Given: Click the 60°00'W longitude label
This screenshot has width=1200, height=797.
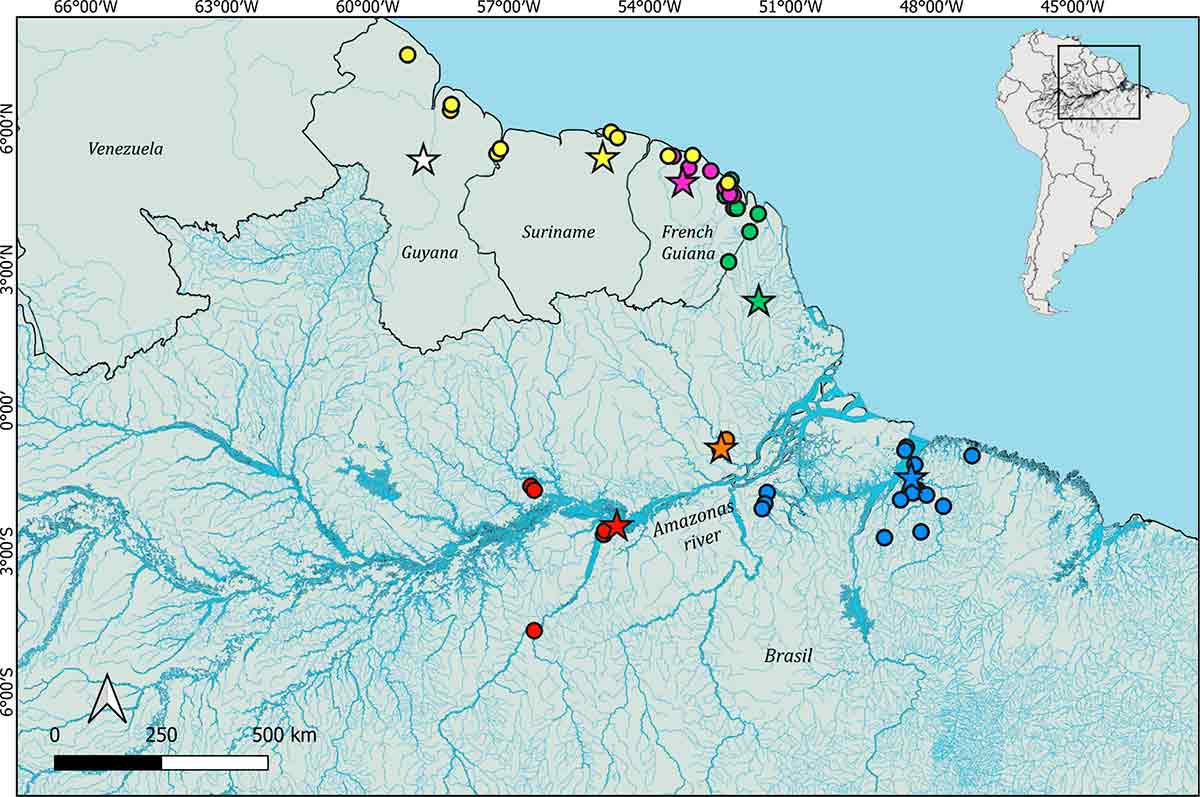Looking at the screenshot, I should click(370, 9).
